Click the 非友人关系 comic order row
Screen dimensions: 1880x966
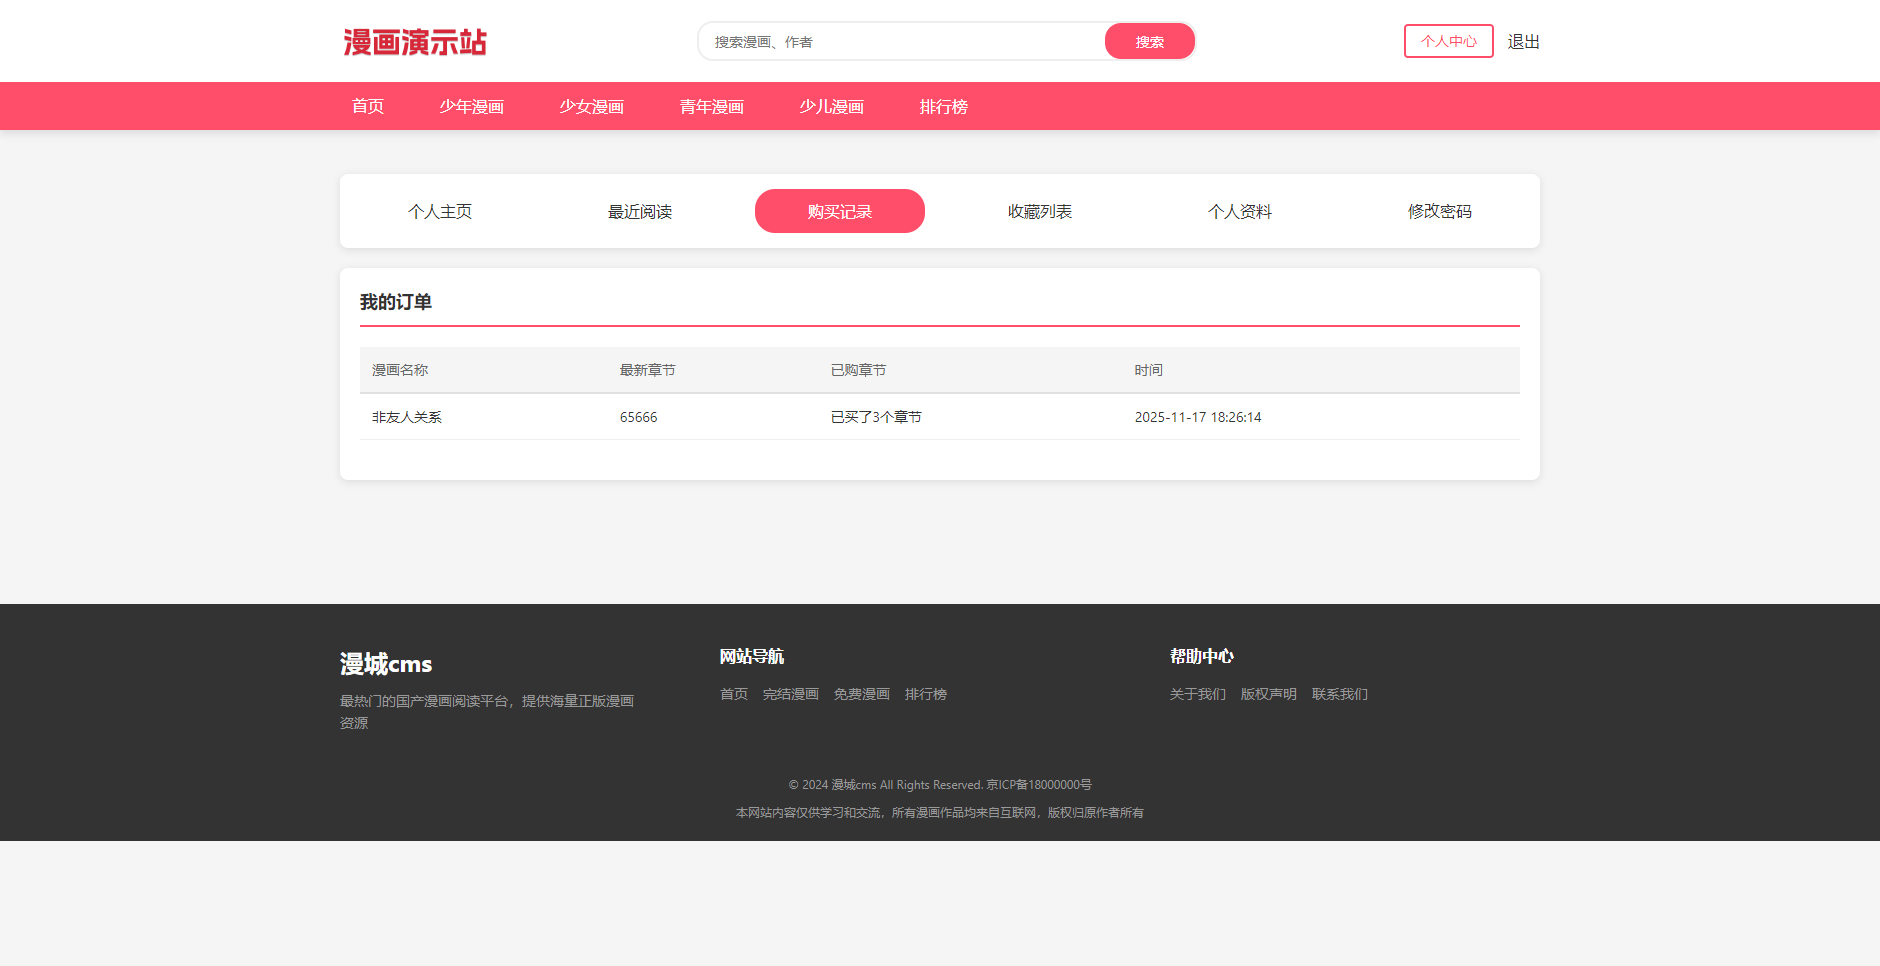(407, 417)
